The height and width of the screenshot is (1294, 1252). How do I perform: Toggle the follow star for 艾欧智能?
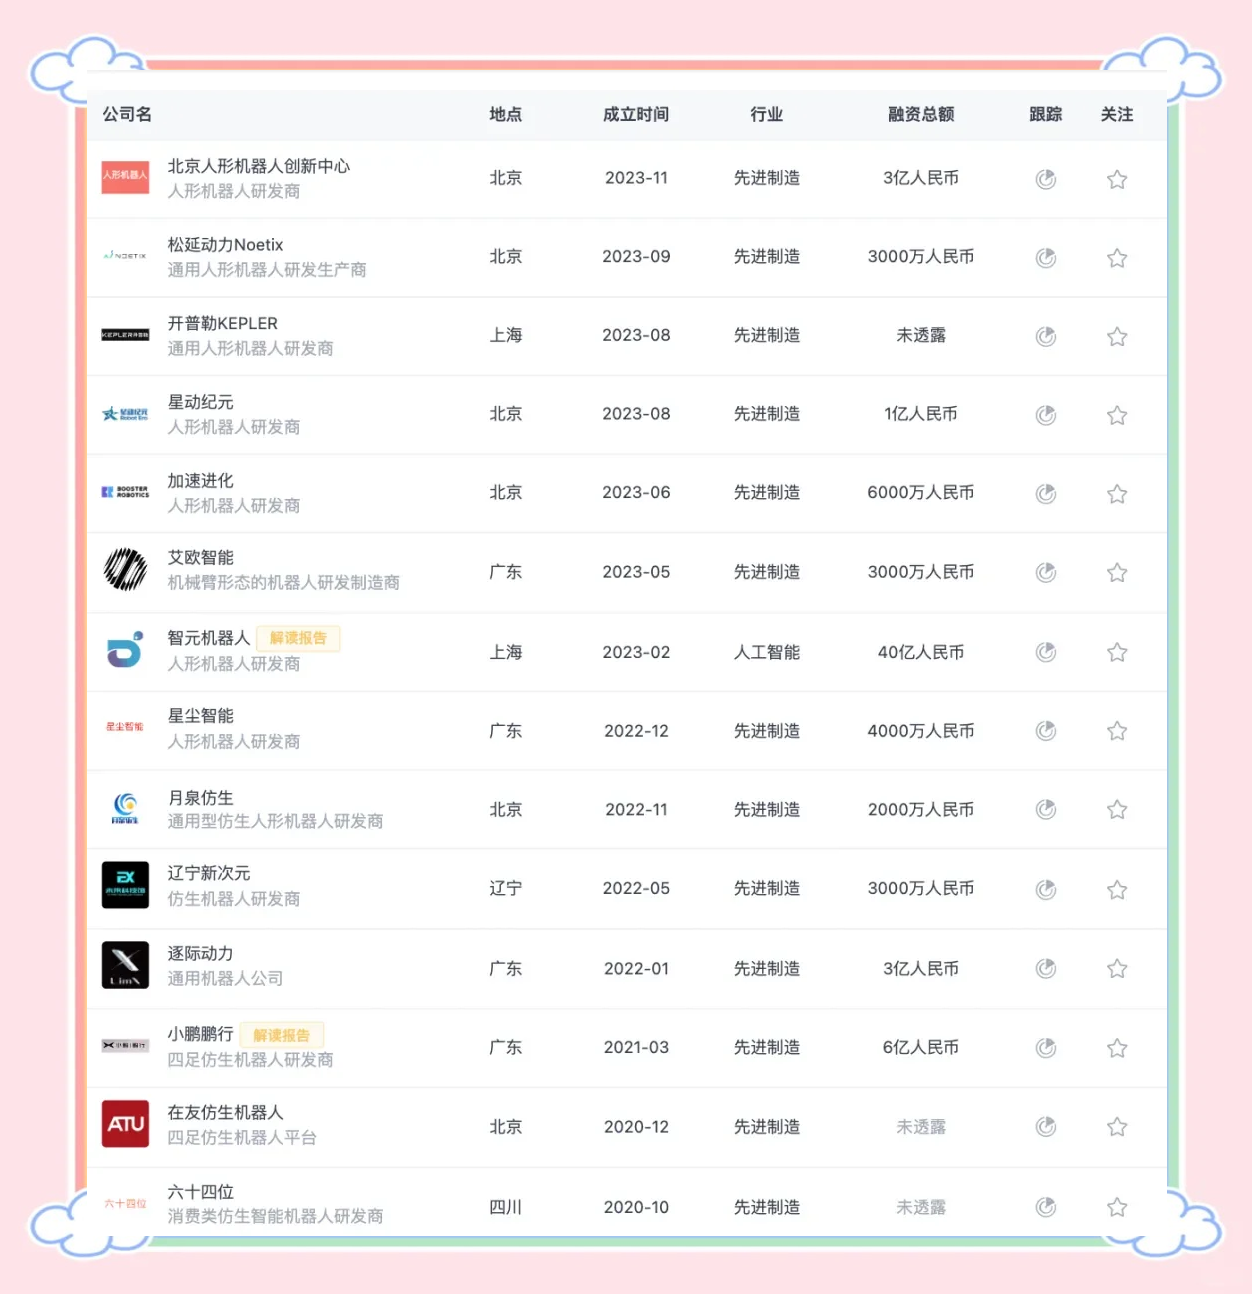point(1117,572)
